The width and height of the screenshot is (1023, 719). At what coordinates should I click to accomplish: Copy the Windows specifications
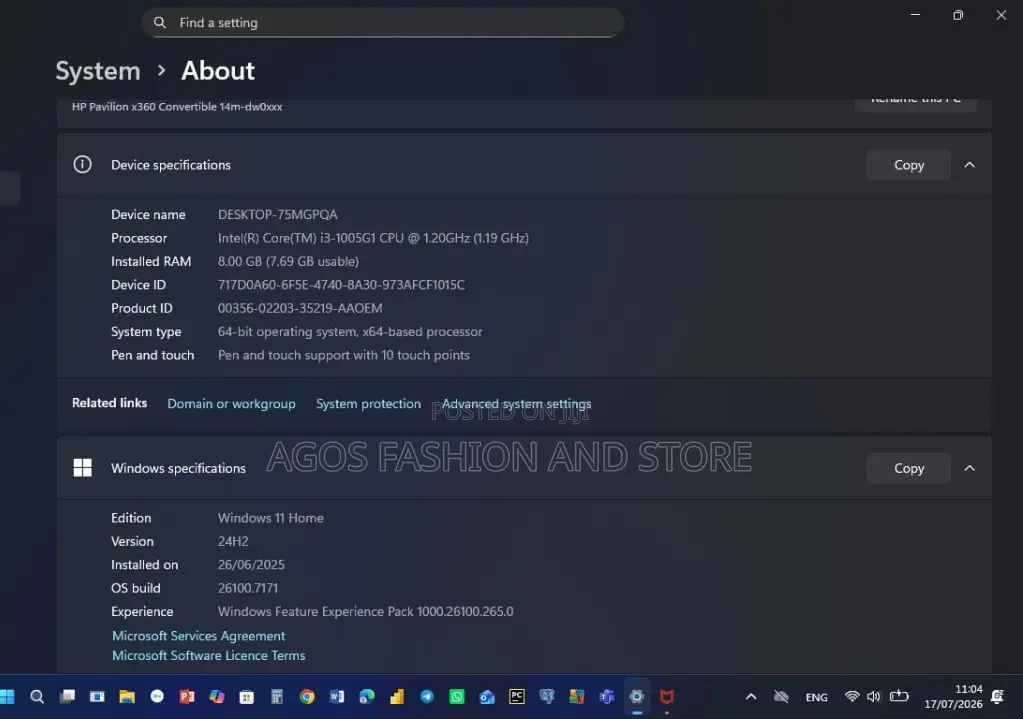point(908,468)
